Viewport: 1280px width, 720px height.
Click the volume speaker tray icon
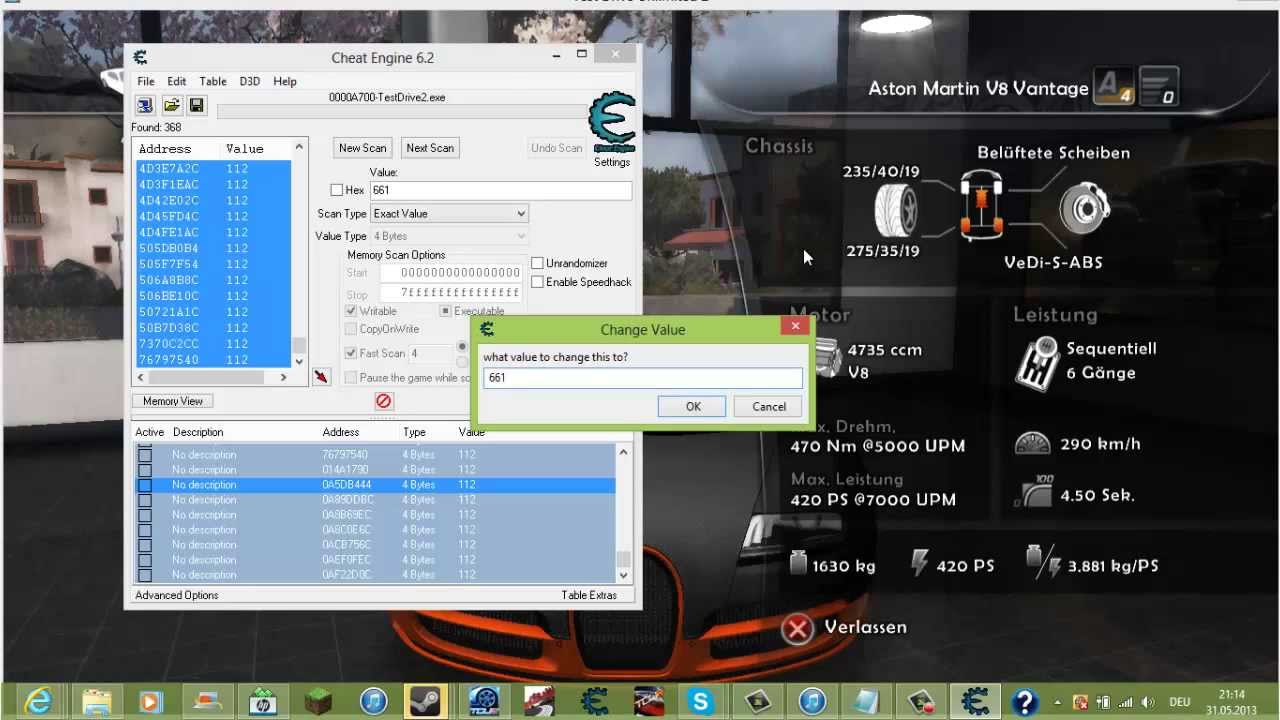pyautogui.click(x=1148, y=702)
